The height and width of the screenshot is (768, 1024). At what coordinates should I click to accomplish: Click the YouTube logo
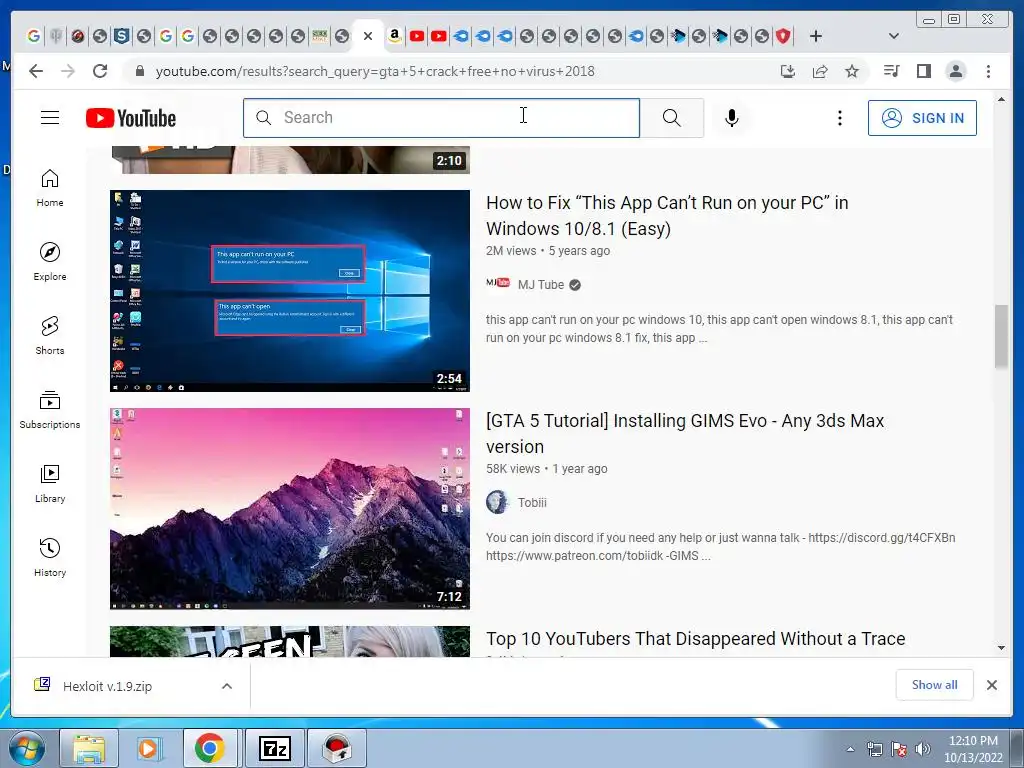coord(131,118)
